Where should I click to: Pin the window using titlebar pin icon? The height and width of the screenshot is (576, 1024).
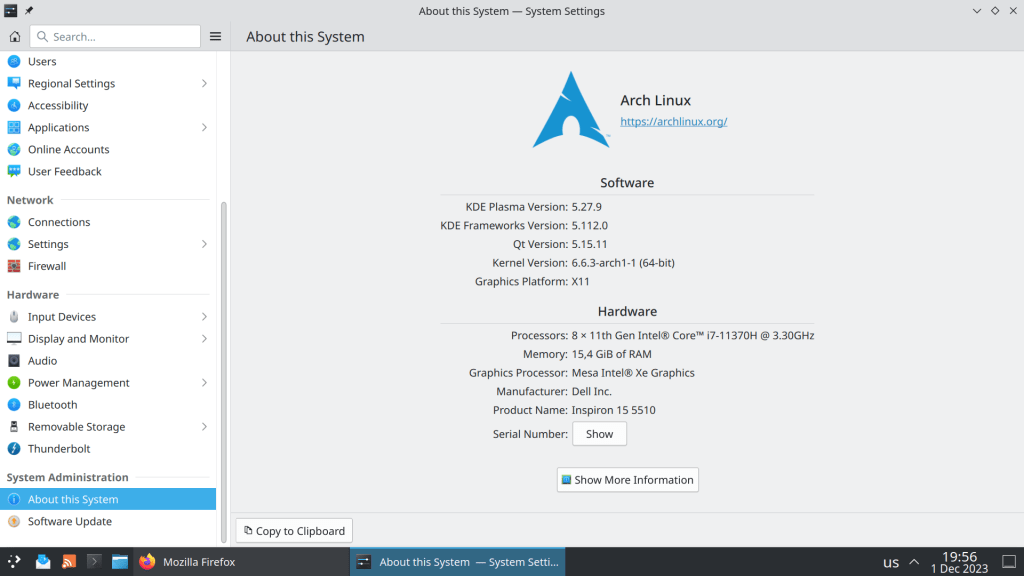[x=29, y=11]
